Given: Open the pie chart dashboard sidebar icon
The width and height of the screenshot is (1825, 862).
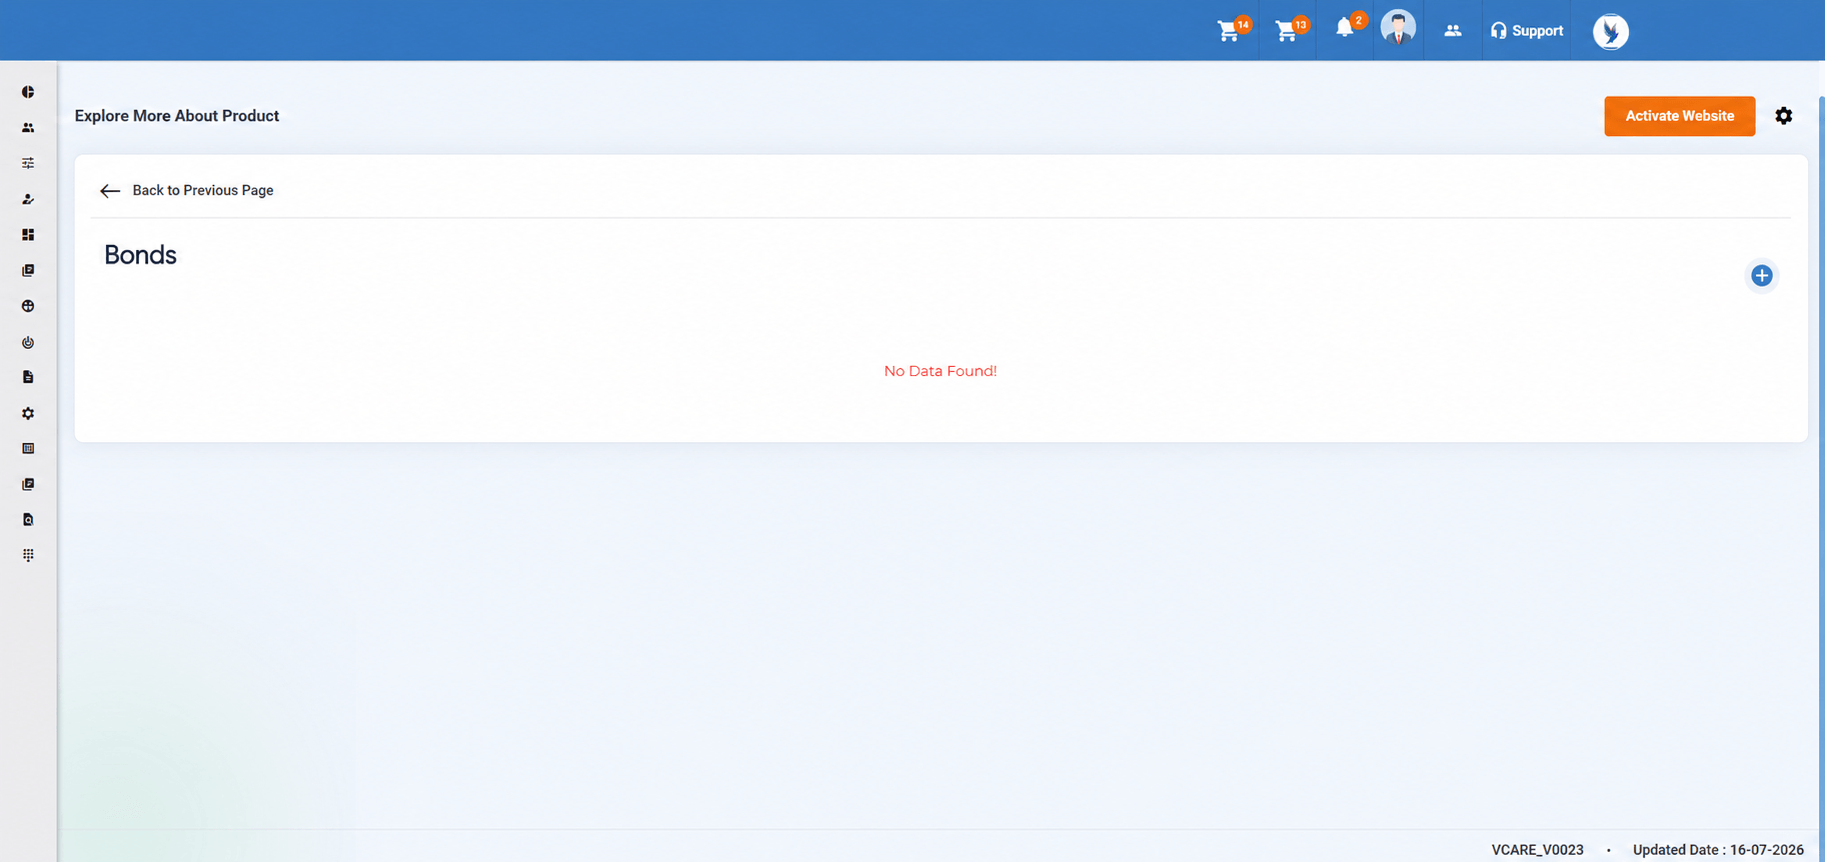Looking at the screenshot, I should click(28, 92).
